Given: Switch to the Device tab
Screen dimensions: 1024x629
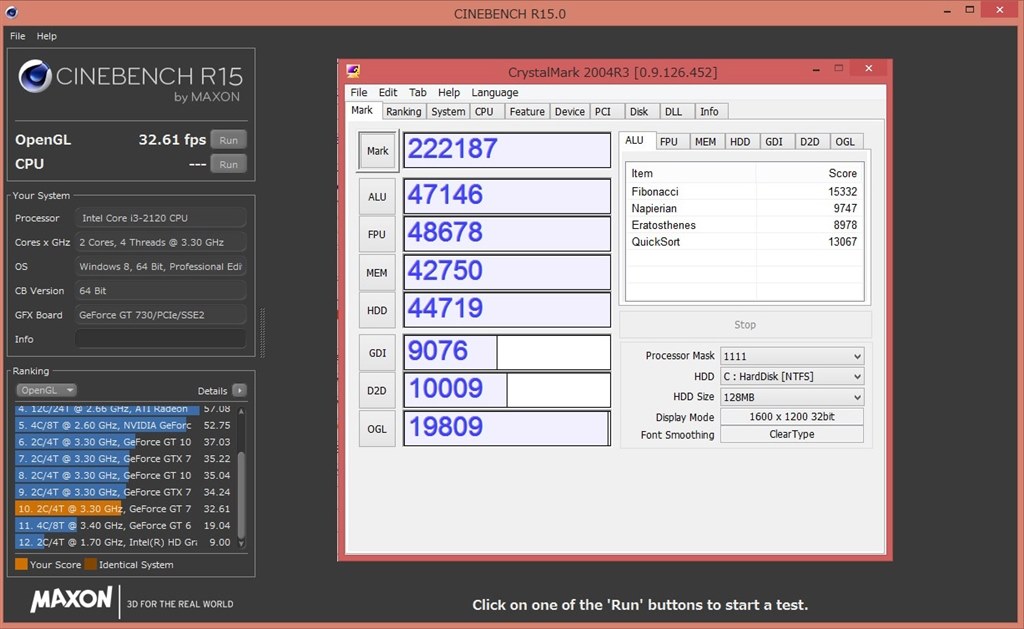Looking at the screenshot, I should pyautogui.click(x=569, y=112).
